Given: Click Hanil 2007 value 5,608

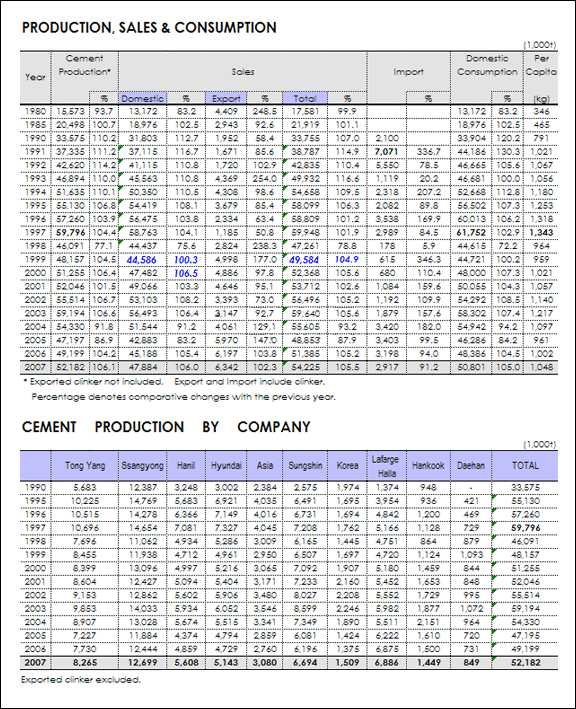Looking at the screenshot, I should (186, 662).
